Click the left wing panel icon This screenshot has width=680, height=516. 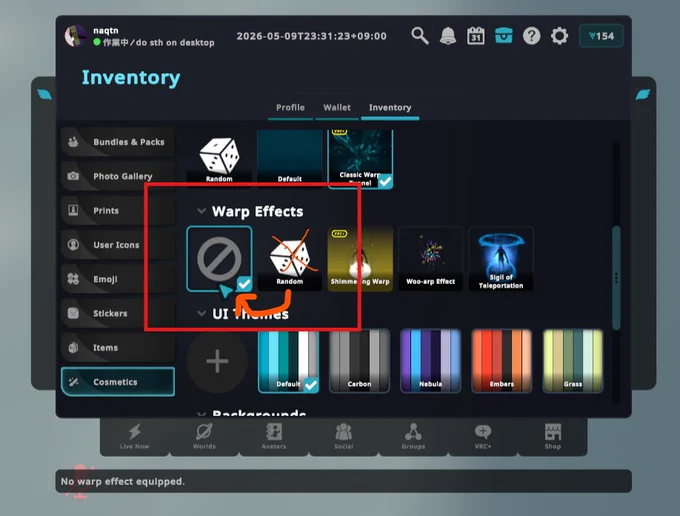(x=44, y=94)
